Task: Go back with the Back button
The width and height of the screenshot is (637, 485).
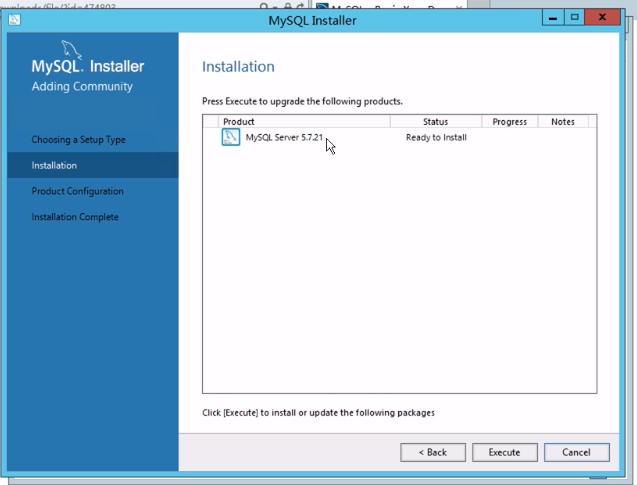Action: 433,452
